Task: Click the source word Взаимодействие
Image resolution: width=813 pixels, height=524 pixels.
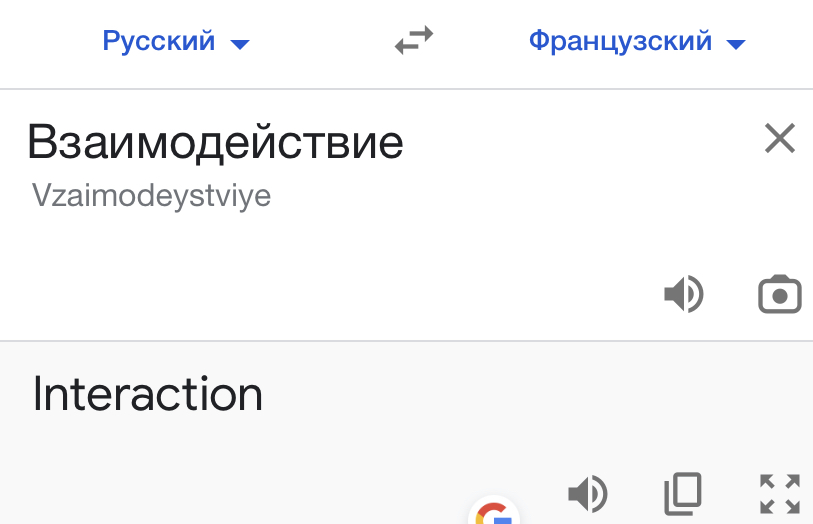Action: coord(215,142)
